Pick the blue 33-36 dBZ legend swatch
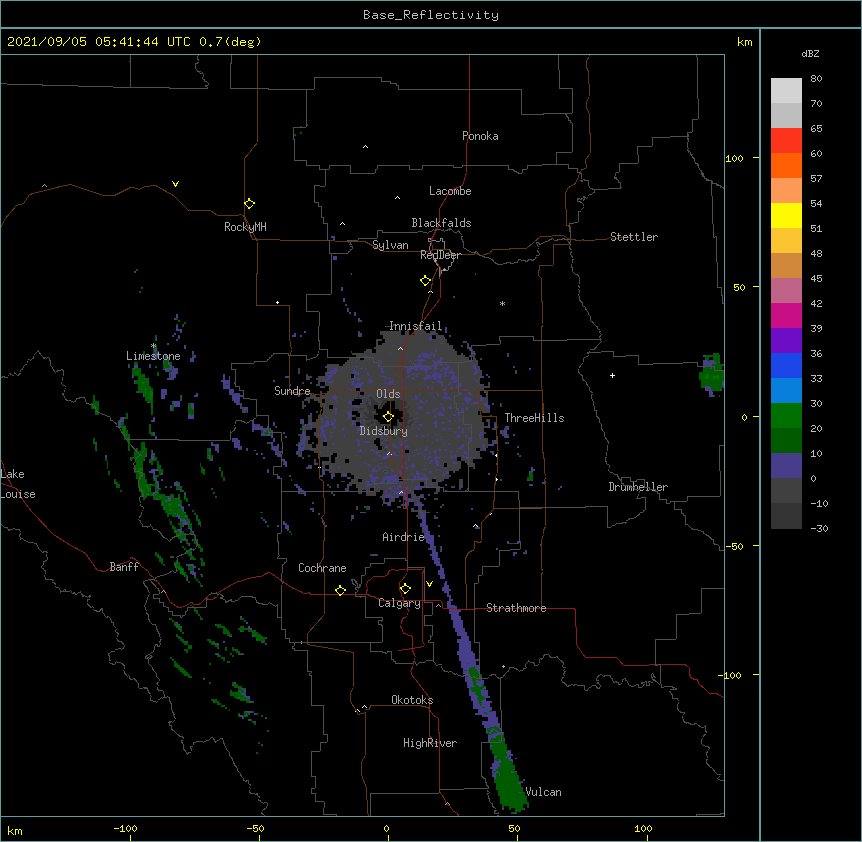The height and width of the screenshot is (842, 862). pyautogui.click(x=786, y=365)
